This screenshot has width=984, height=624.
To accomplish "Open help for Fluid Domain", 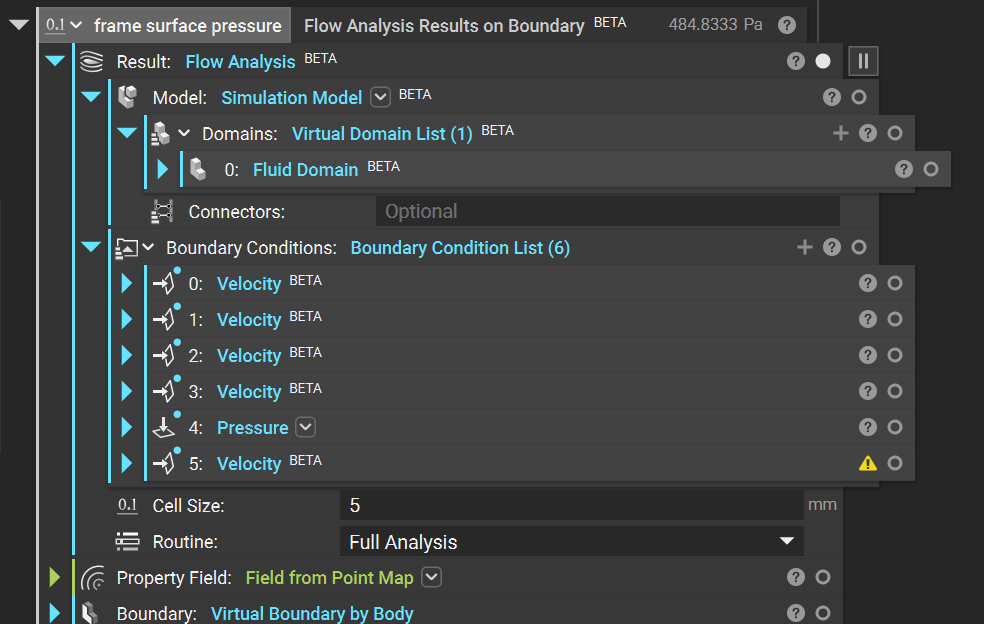I will [x=904, y=169].
